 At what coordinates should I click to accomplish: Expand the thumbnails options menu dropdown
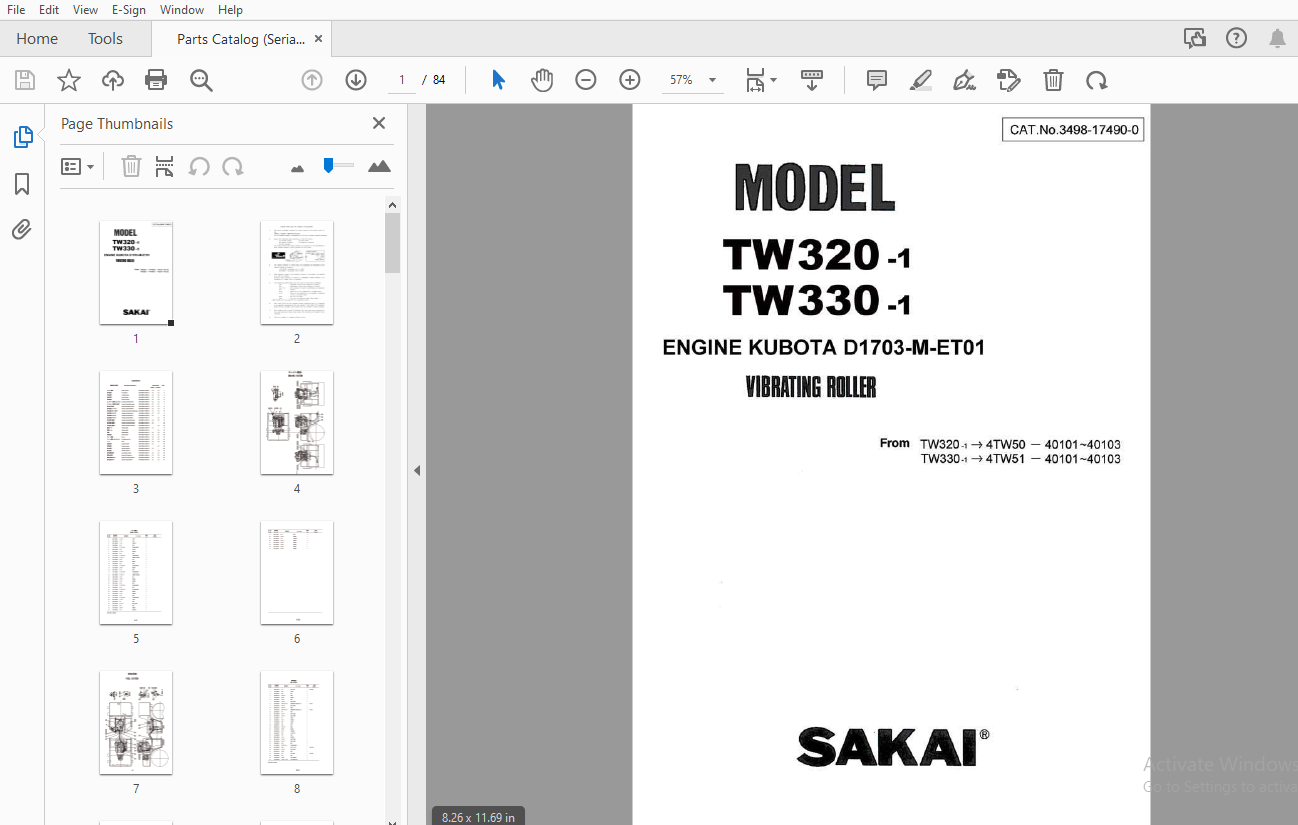77,167
